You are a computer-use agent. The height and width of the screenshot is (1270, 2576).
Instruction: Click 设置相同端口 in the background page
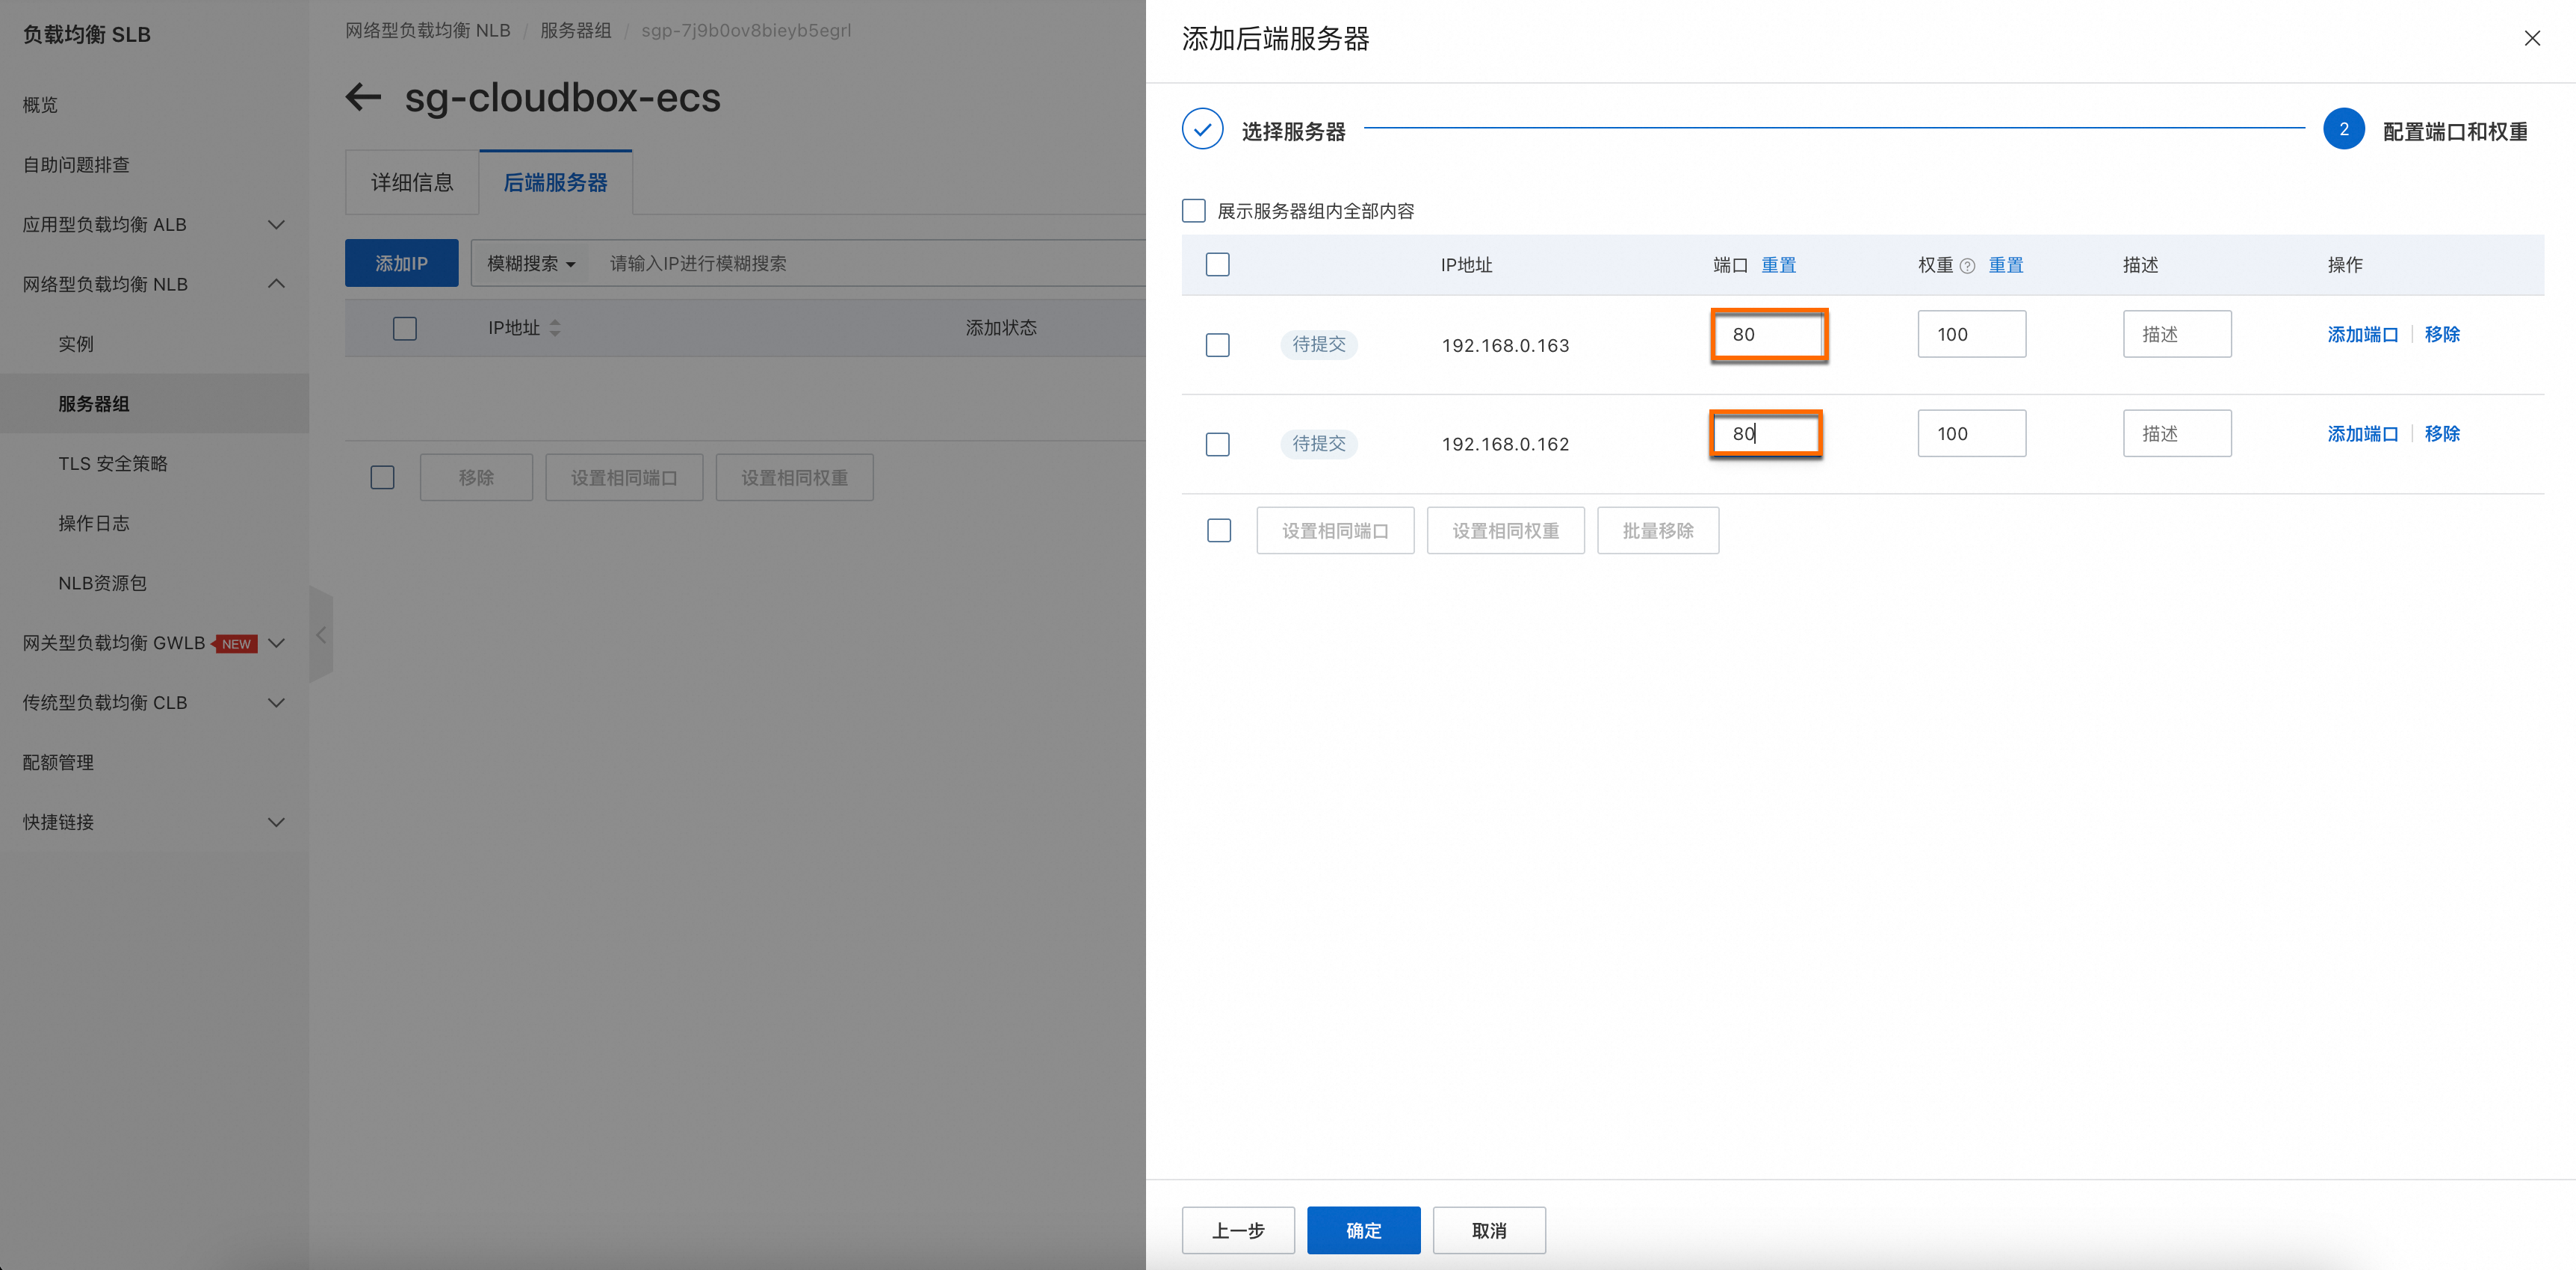click(x=624, y=477)
